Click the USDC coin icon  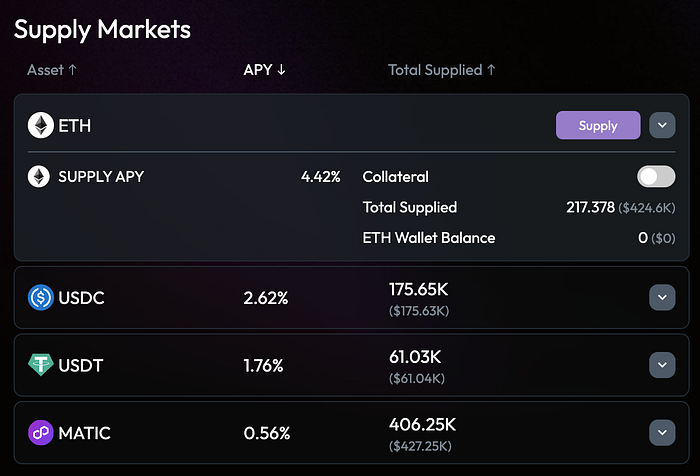[x=41, y=298]
